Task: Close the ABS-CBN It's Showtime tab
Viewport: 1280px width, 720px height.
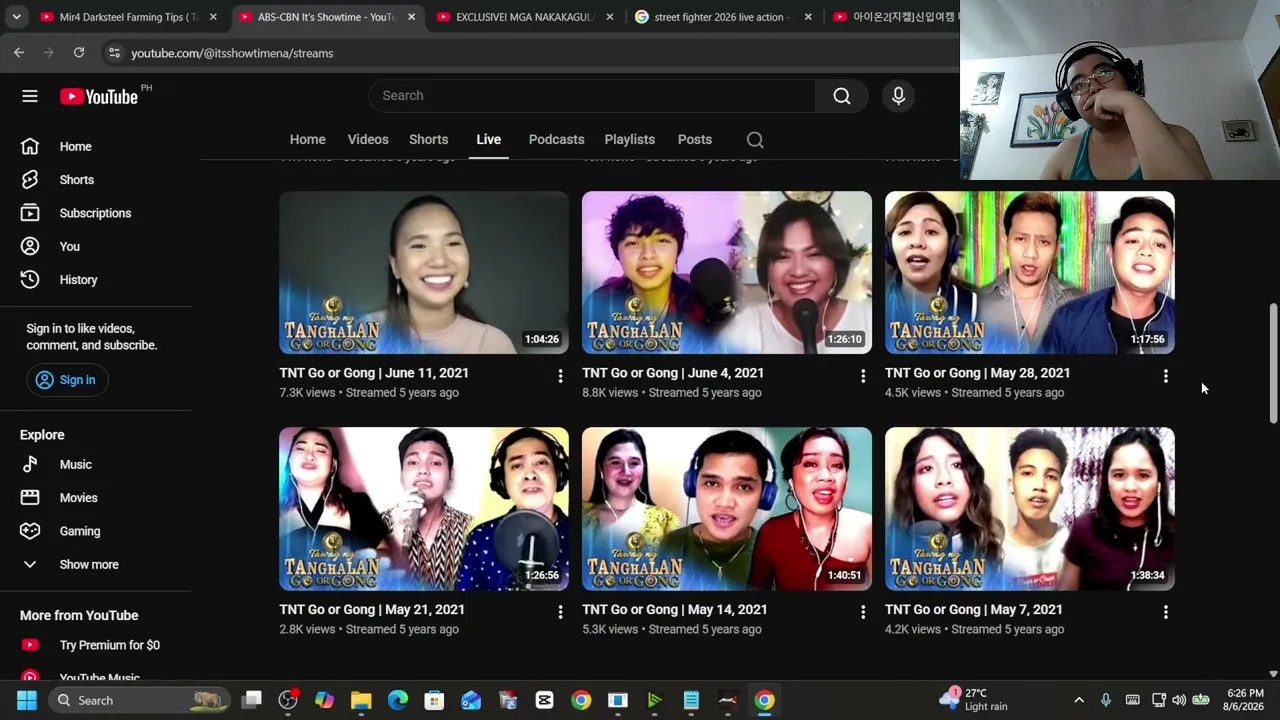Action: [x=411, y=17]
